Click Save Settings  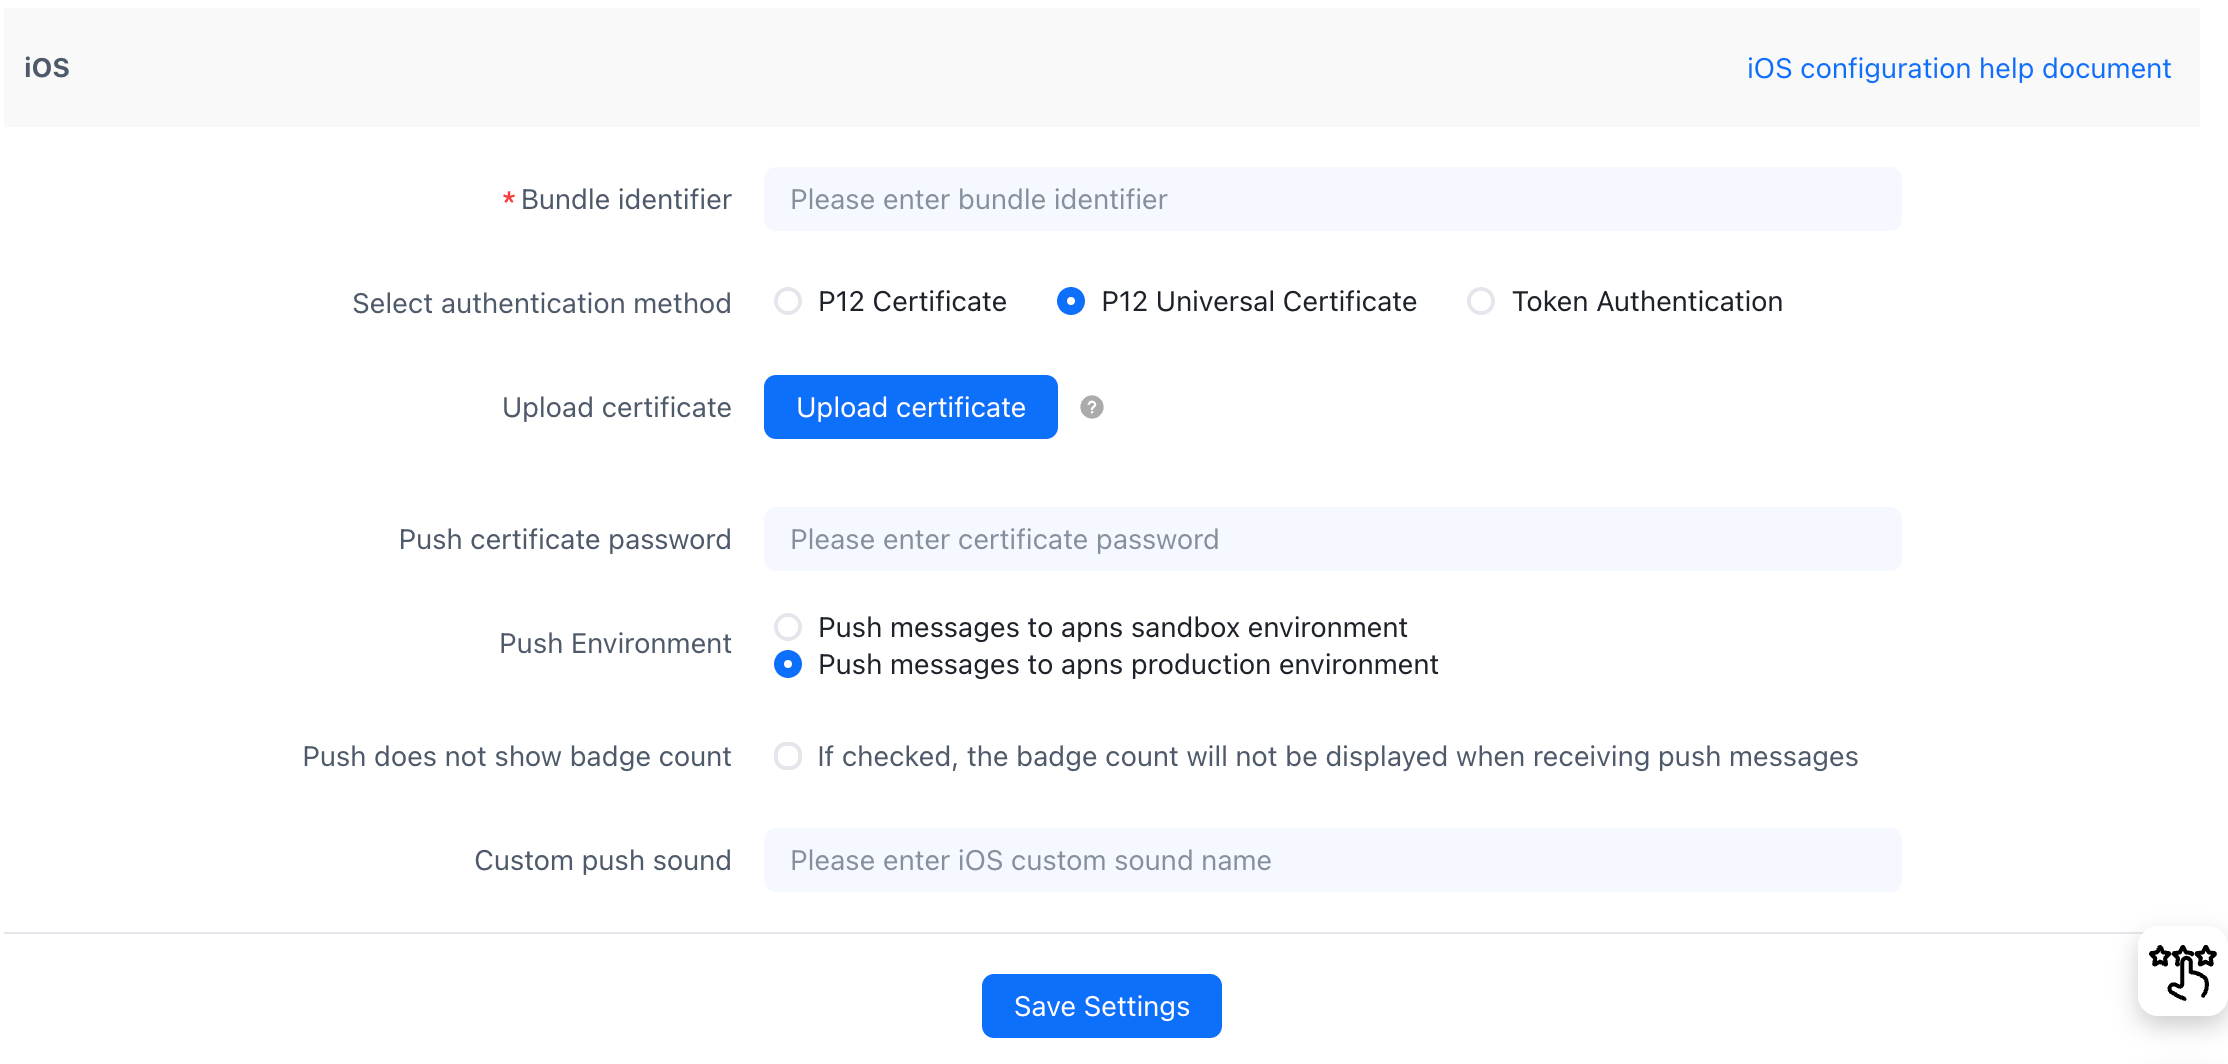(1101, 1006)
